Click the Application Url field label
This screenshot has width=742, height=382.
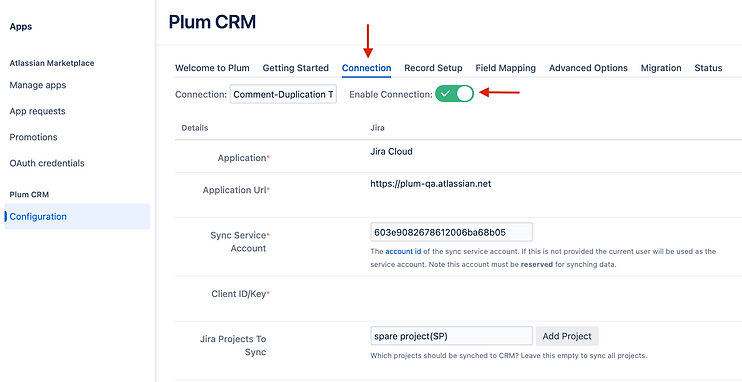coord(236,190)
